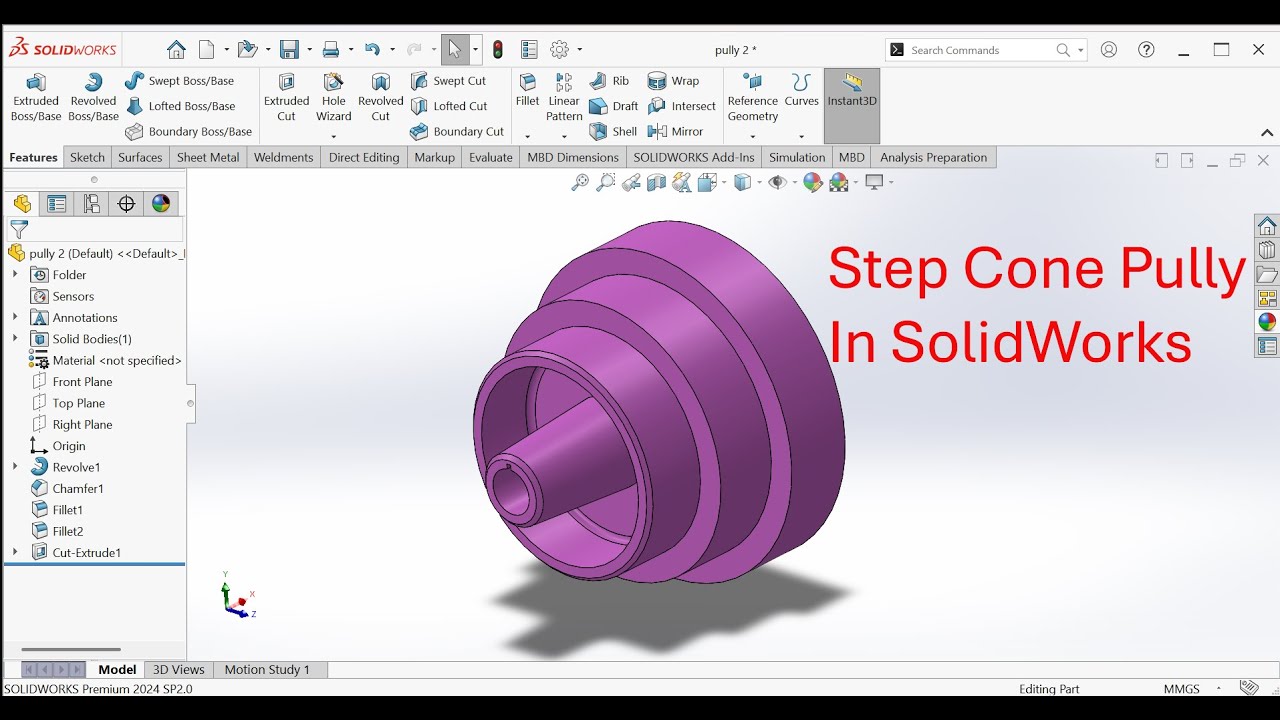Click the Rebuild traffic light icon

pyautogui.click(x=498, y=50)
